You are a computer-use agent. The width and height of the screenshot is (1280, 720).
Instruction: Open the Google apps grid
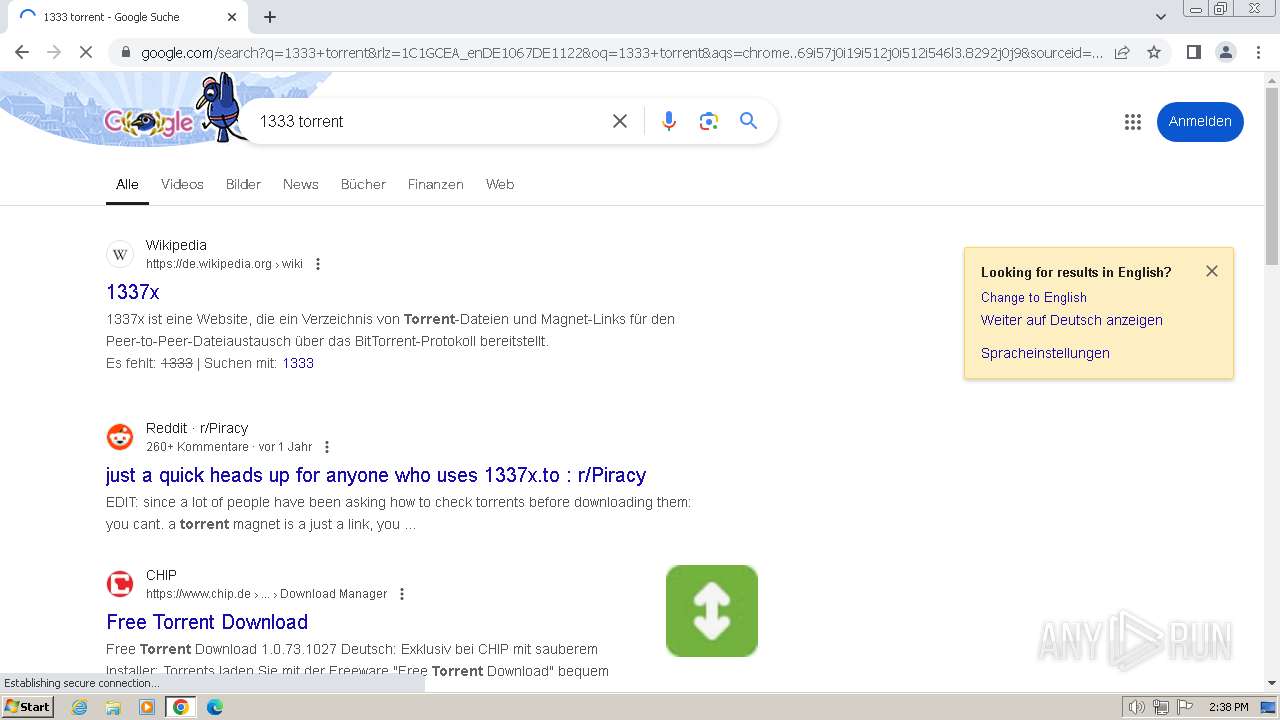[1132, 121]
